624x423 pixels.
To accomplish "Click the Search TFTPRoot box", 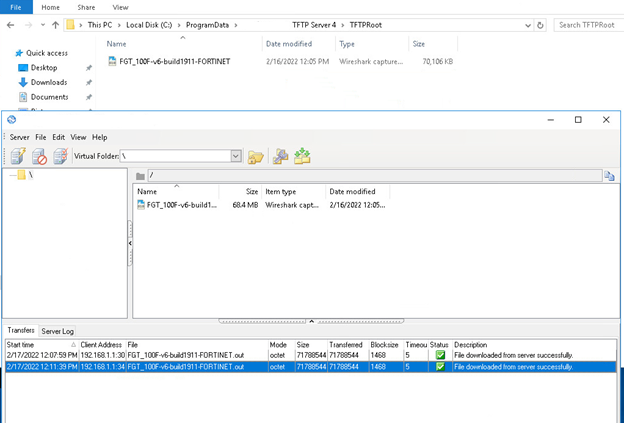I will click(x=589, y=25).
